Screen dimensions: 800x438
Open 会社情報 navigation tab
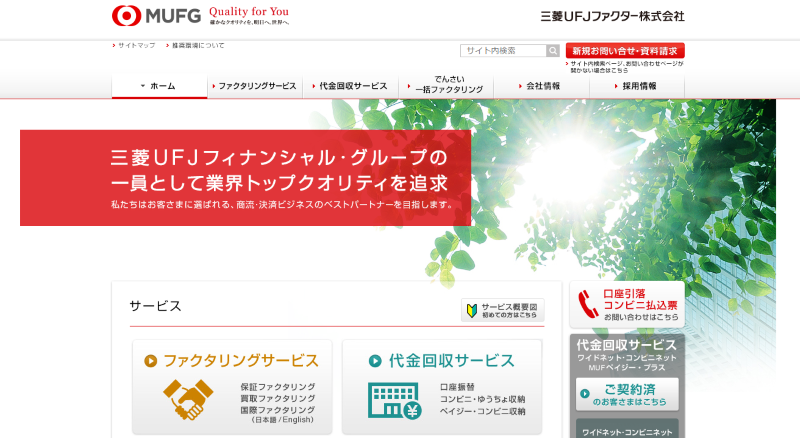point(541,86)
